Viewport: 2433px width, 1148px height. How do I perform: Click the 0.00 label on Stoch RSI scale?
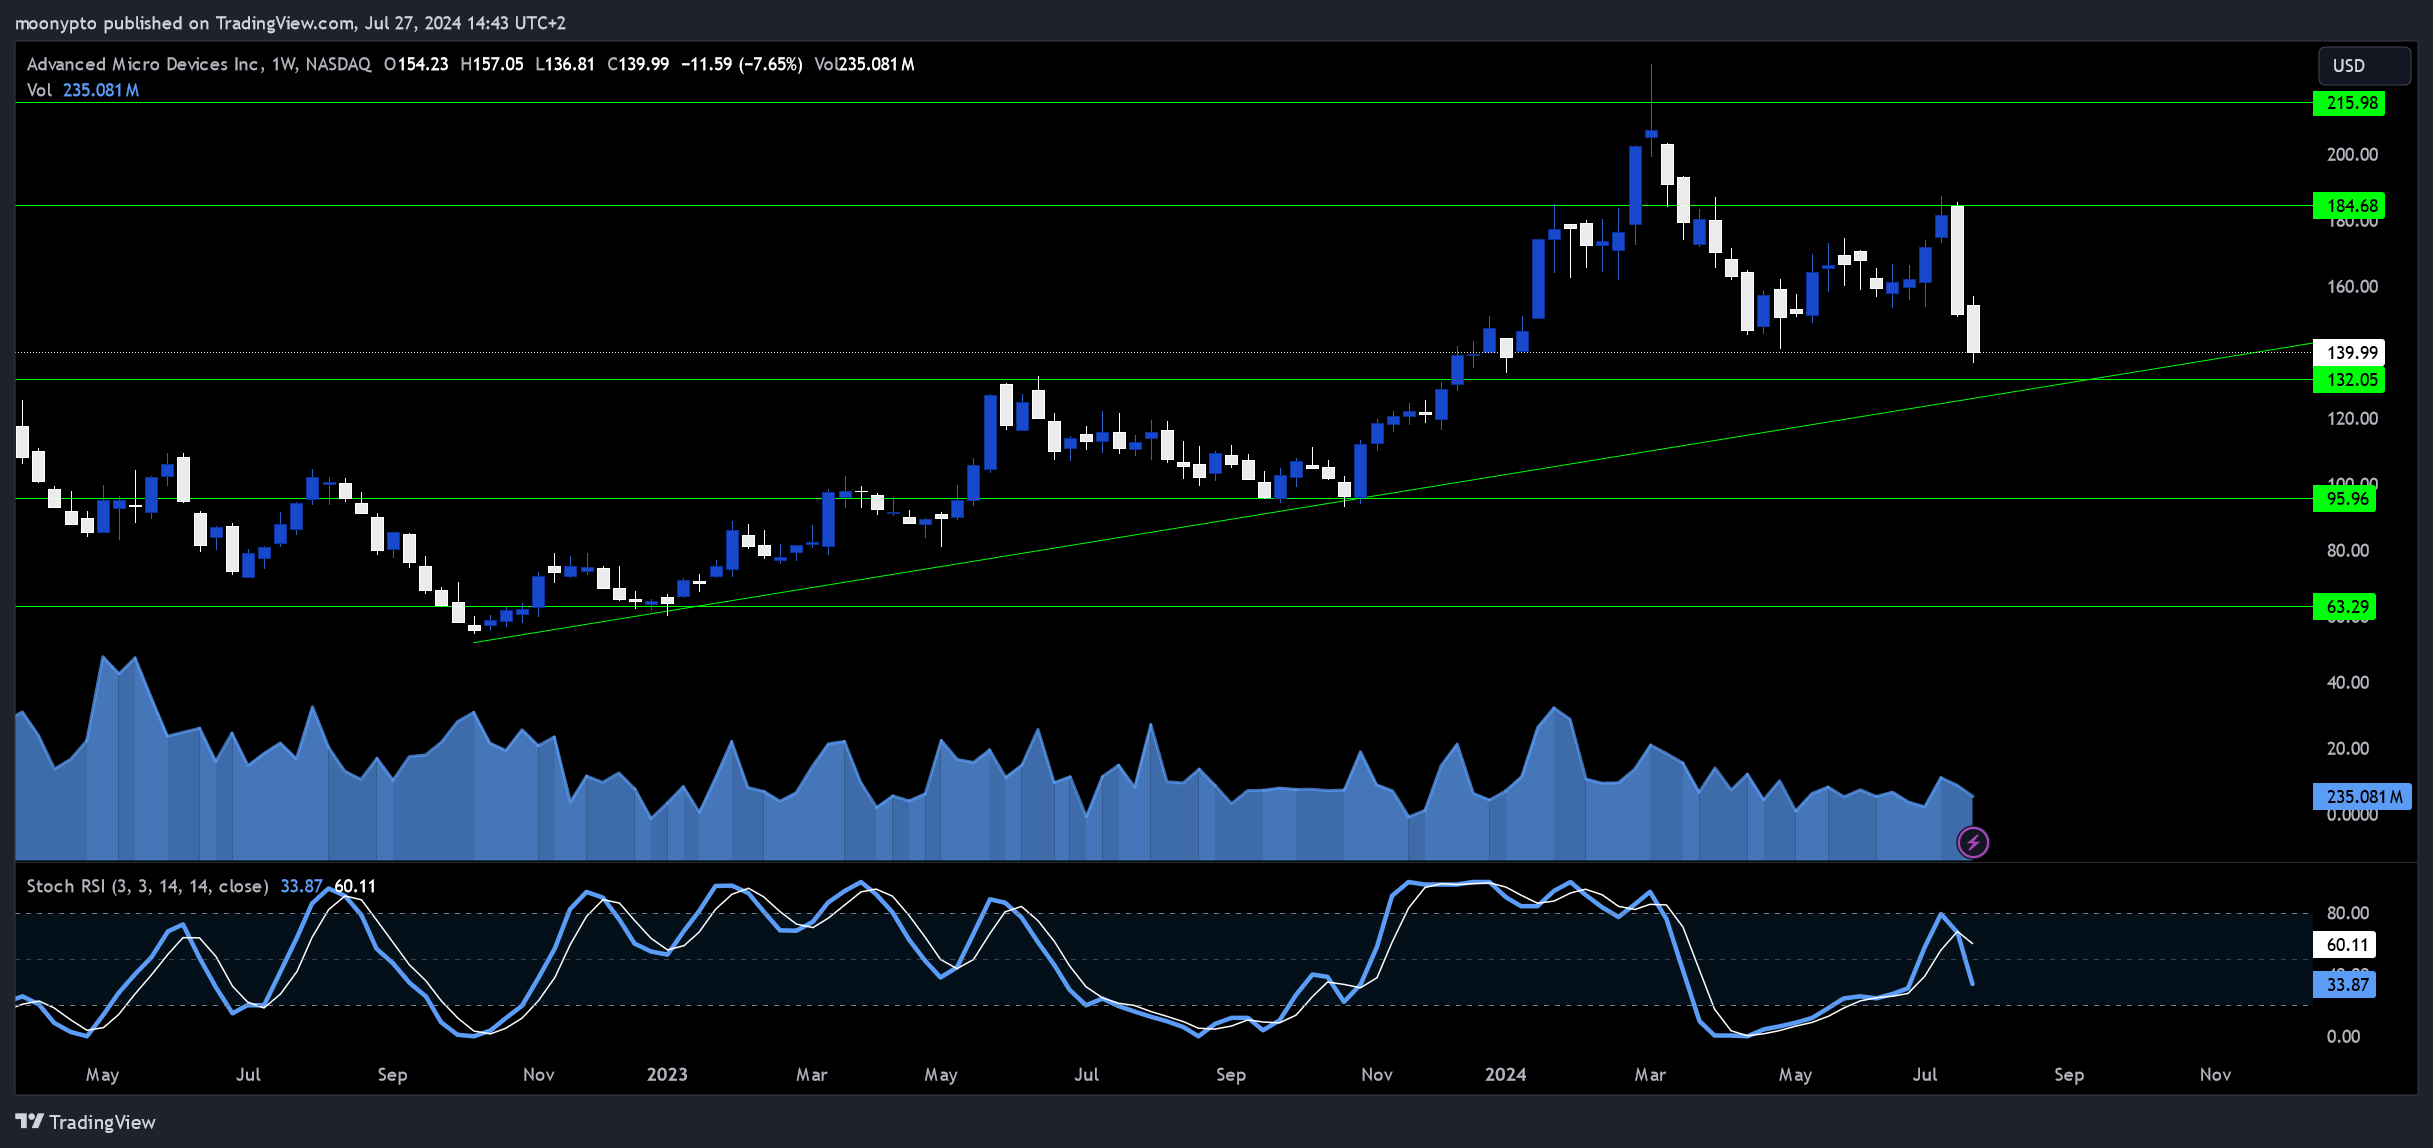pos(2343,1037)
